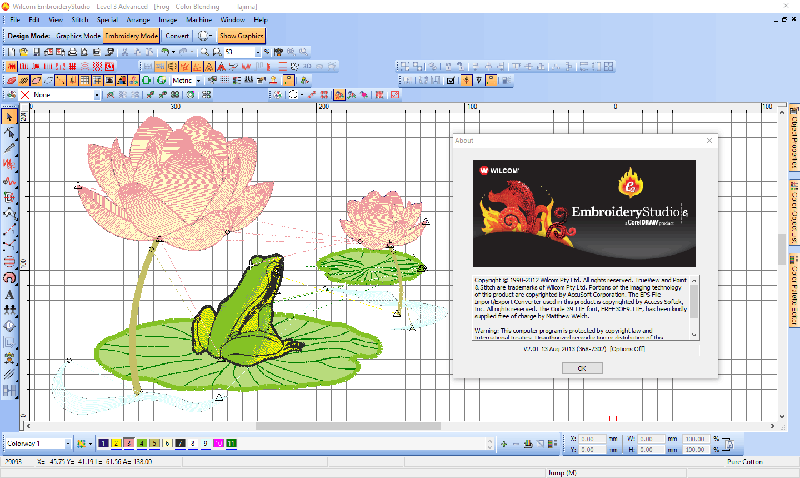Open the palette icon dropdown beside Colorway

[90, 444]
